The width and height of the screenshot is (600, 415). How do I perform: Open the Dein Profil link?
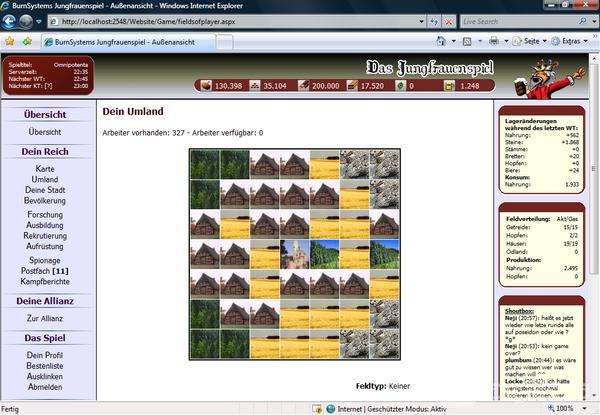tap(45, 355)
